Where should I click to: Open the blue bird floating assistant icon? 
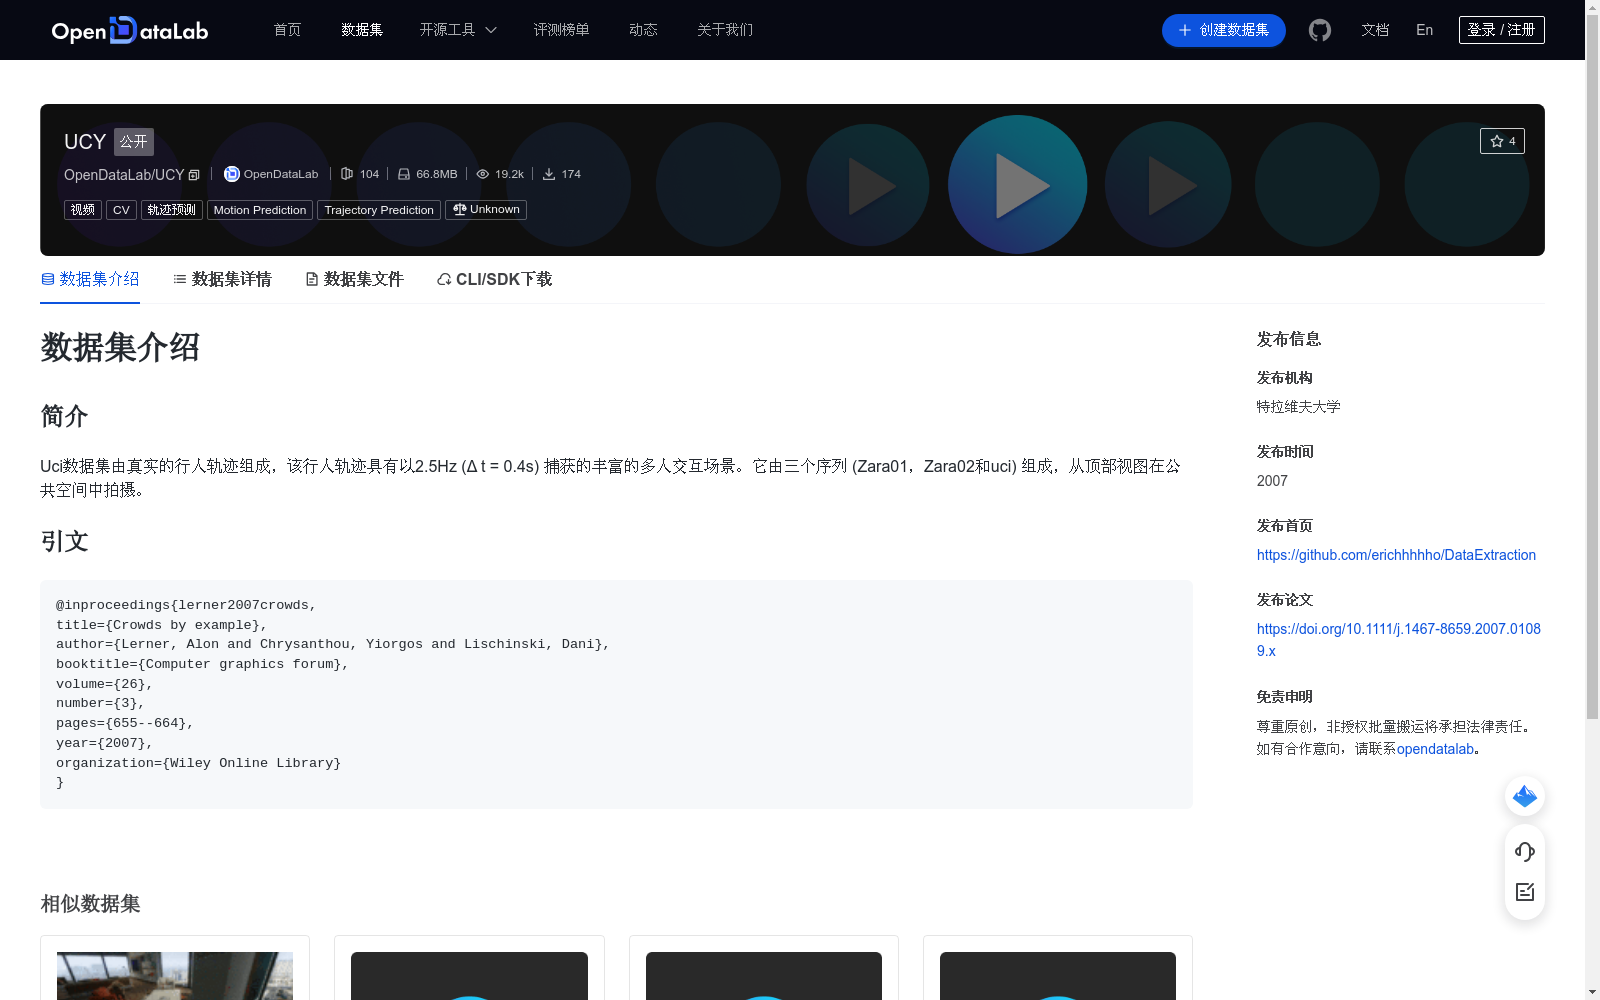1525,796
